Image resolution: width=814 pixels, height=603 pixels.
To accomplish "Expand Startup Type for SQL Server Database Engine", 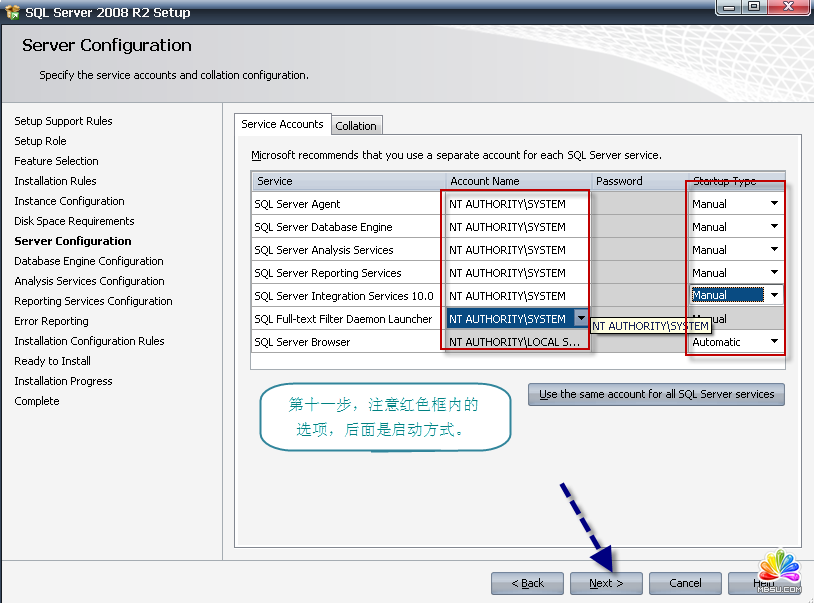I will click(774, 226).
